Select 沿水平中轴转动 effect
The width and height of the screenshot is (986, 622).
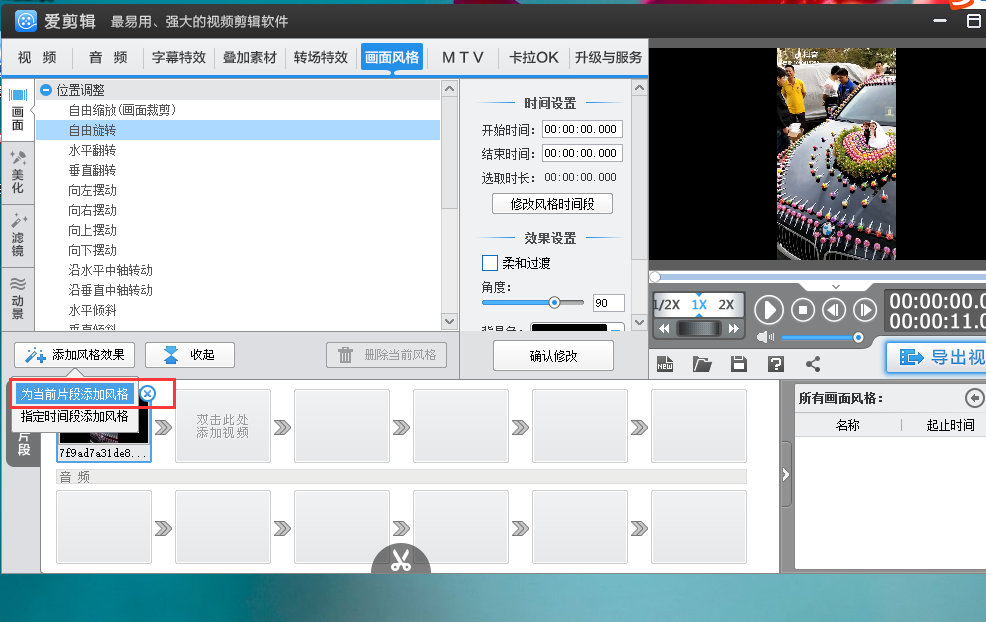pos(111,270)
